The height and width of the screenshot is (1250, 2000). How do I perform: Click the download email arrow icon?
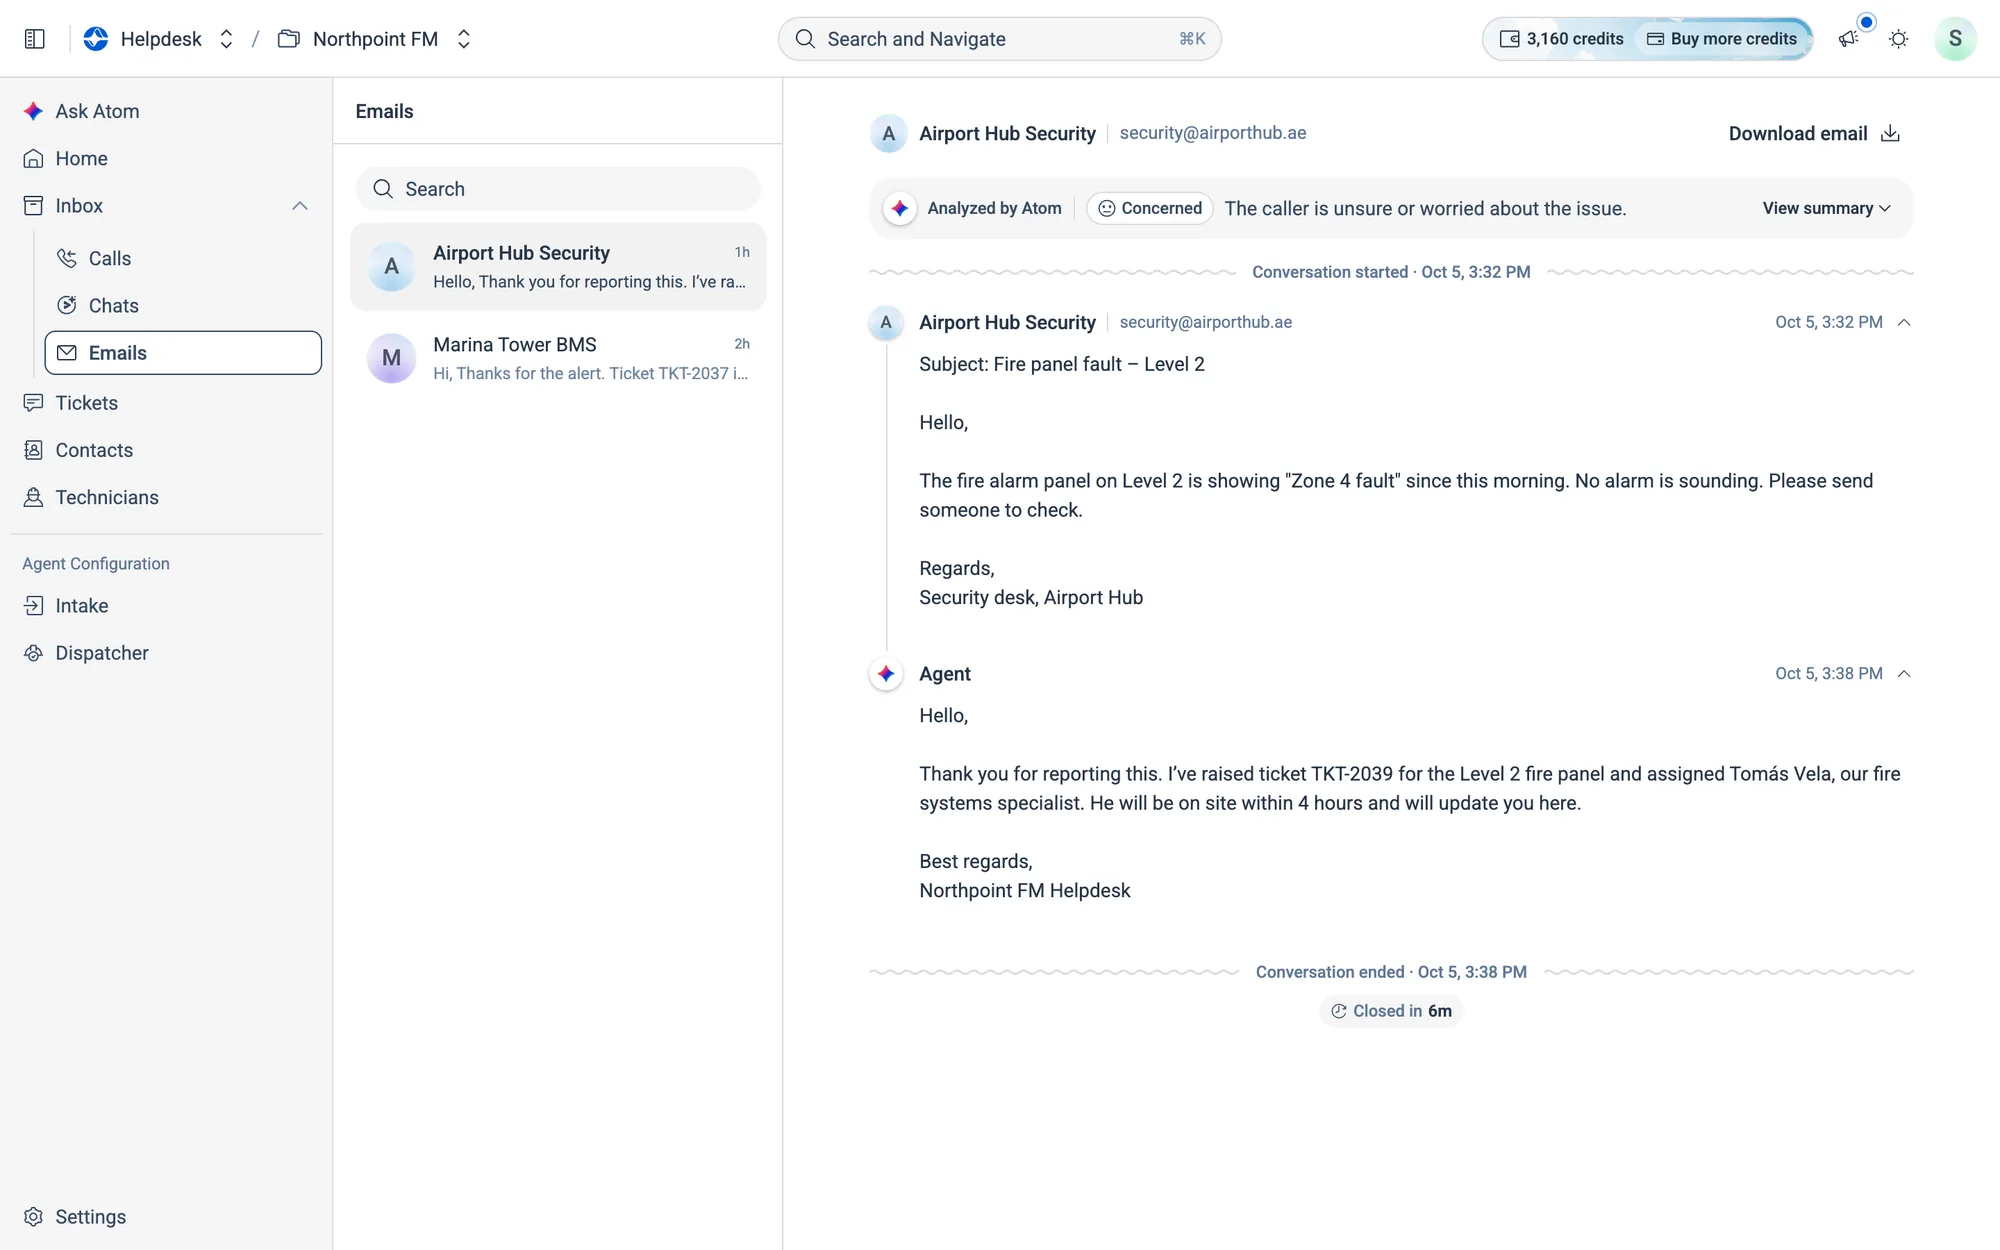click(1890, 134)
